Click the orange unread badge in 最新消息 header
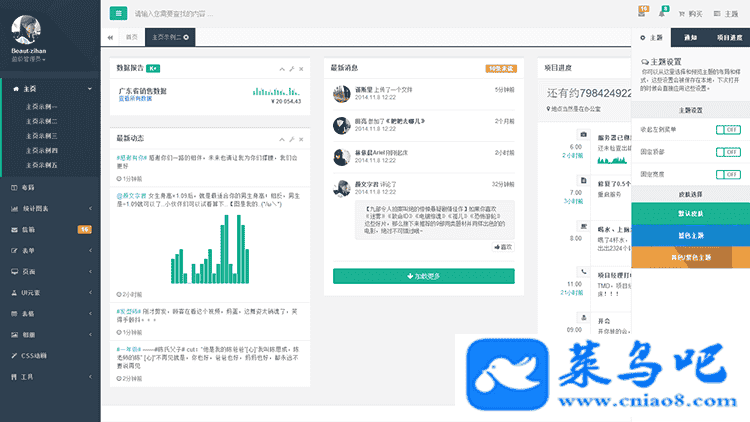Screen dimensions: 750x422 click(x=501, y=68)
